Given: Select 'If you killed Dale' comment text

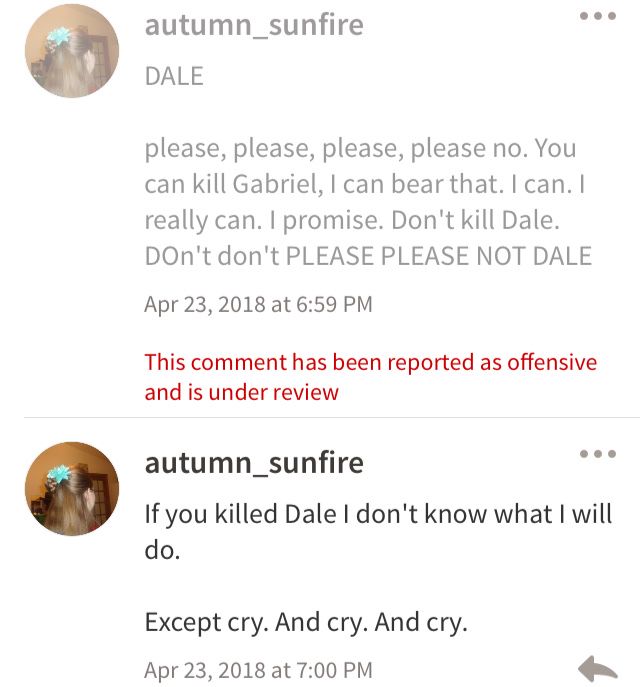Looking at the screenshot, I should click(x=378, y=531).
